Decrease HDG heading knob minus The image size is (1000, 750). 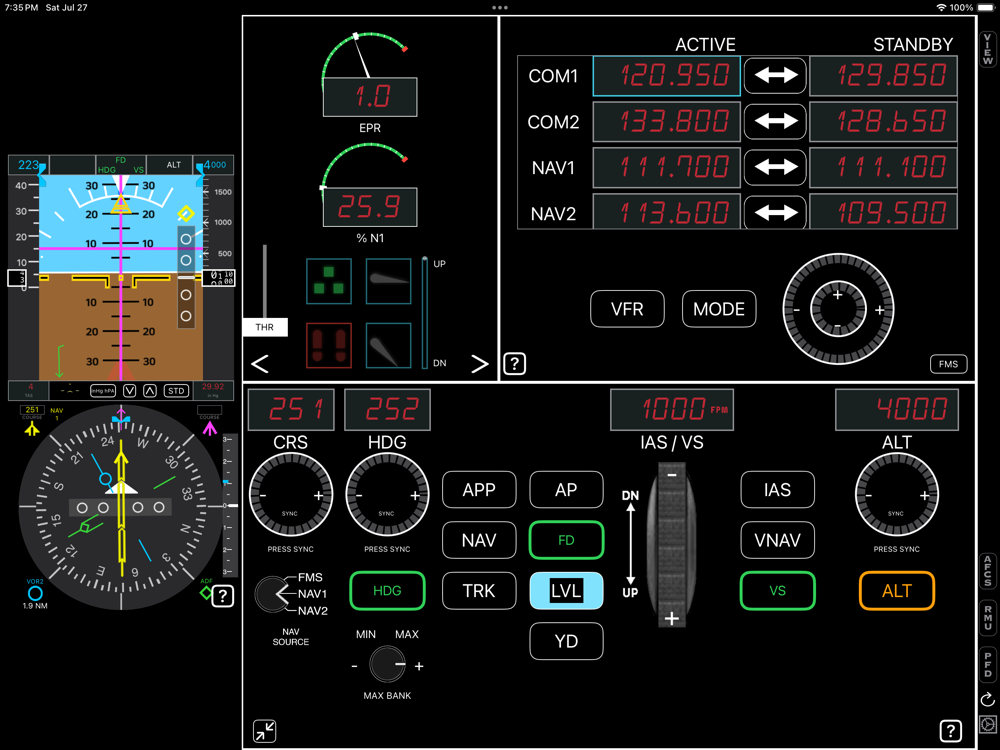359,496
